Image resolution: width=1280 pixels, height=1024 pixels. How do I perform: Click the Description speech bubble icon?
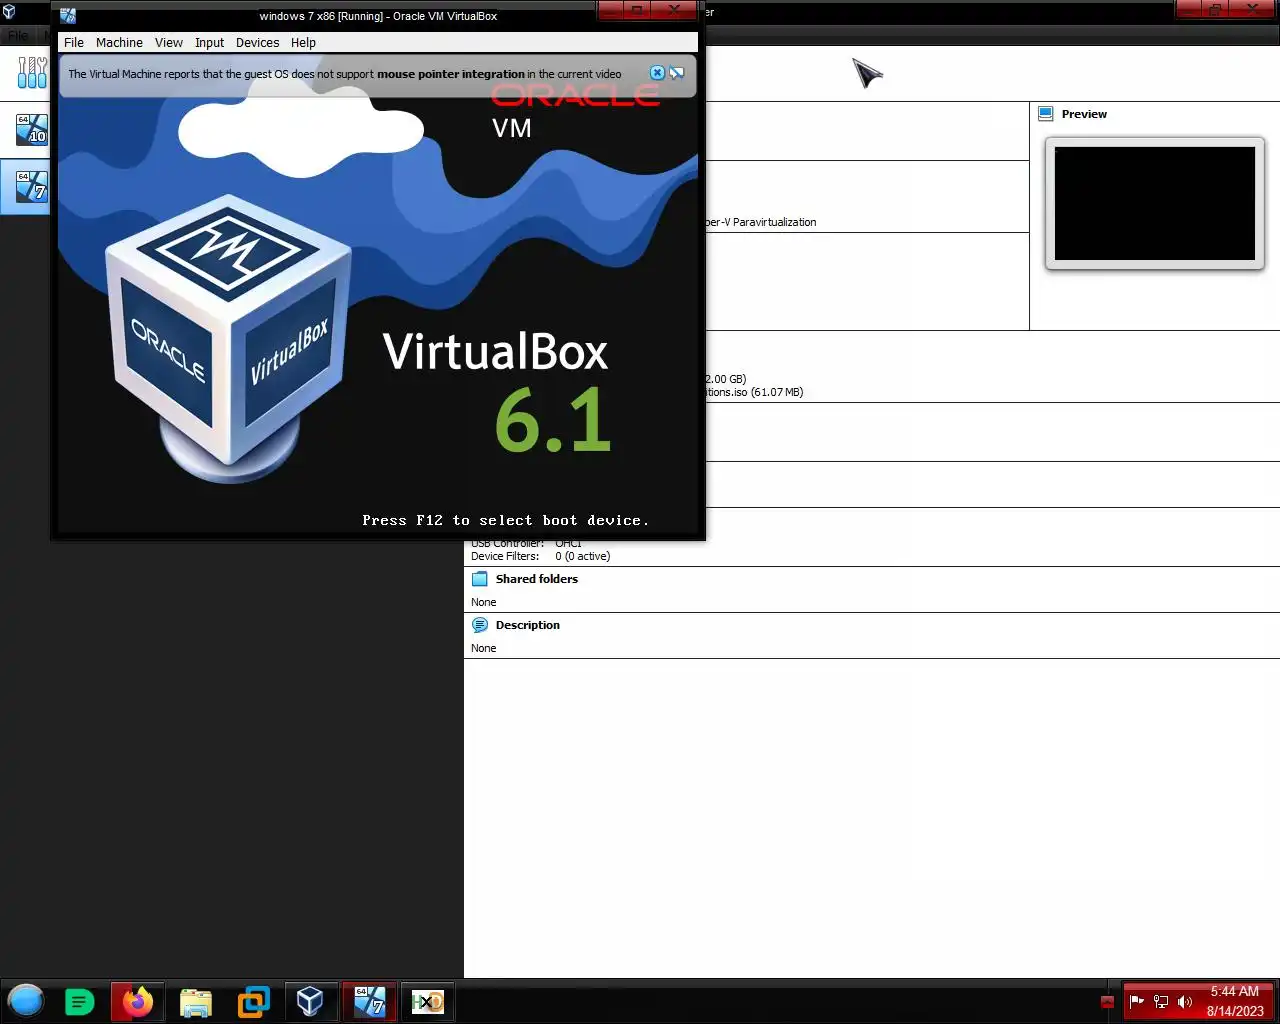click(480, 625)
